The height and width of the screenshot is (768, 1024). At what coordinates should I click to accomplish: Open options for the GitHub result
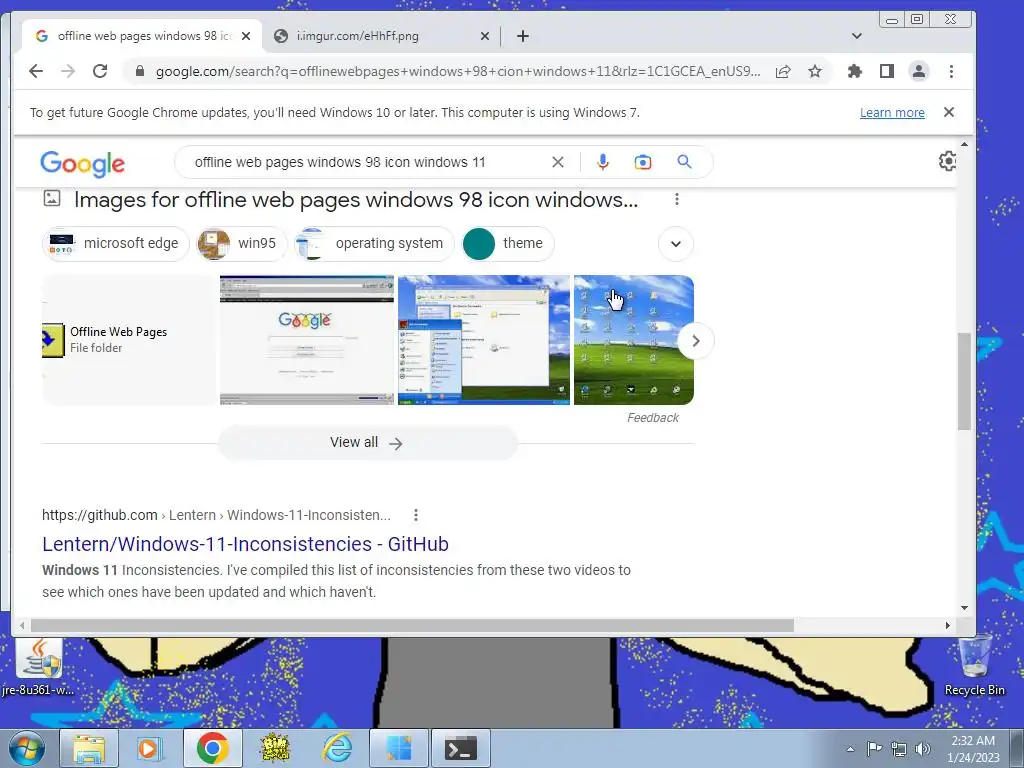pyautogui.click(x=415, y=515)
